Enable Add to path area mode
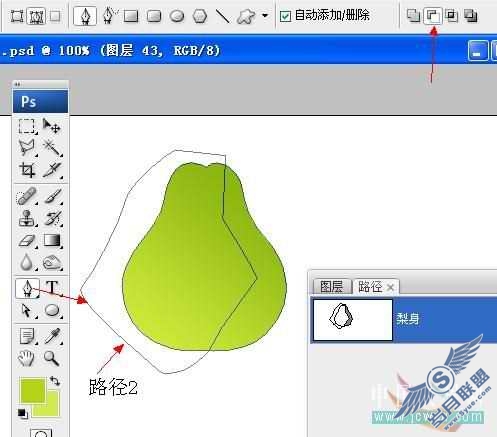The height and width of the screenshot is (437, 497). pos(413,15)
